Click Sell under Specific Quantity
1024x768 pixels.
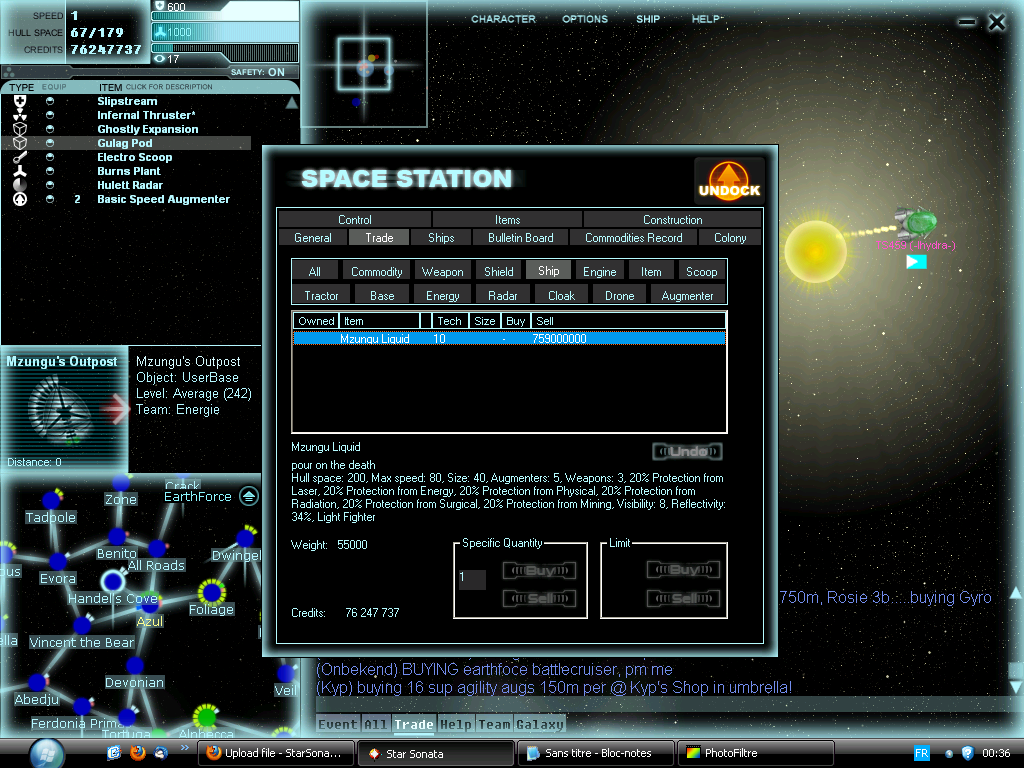[539, 598]
